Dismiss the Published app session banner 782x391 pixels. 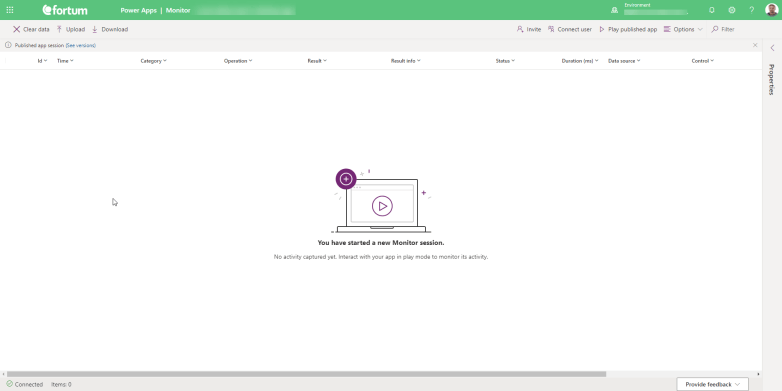coord(755,45)
